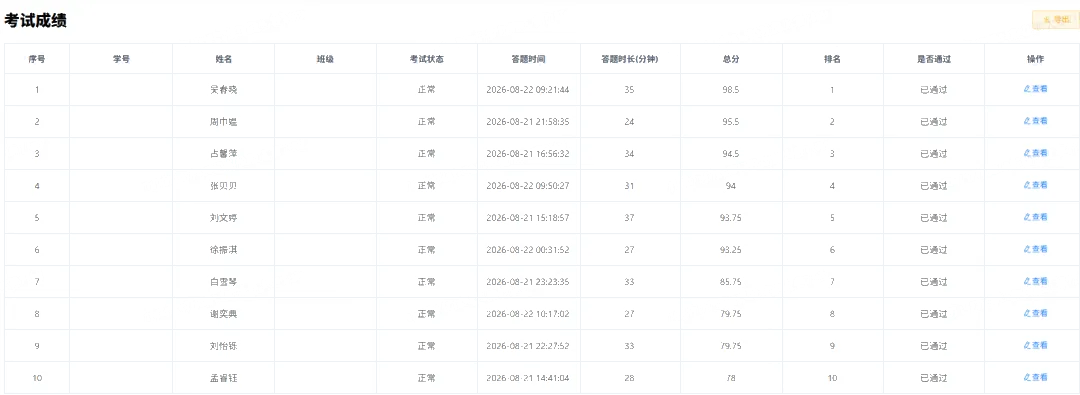This screenshot has width=1080, height=395.
Task: Click the duration value 34
Action: [630, 154]
